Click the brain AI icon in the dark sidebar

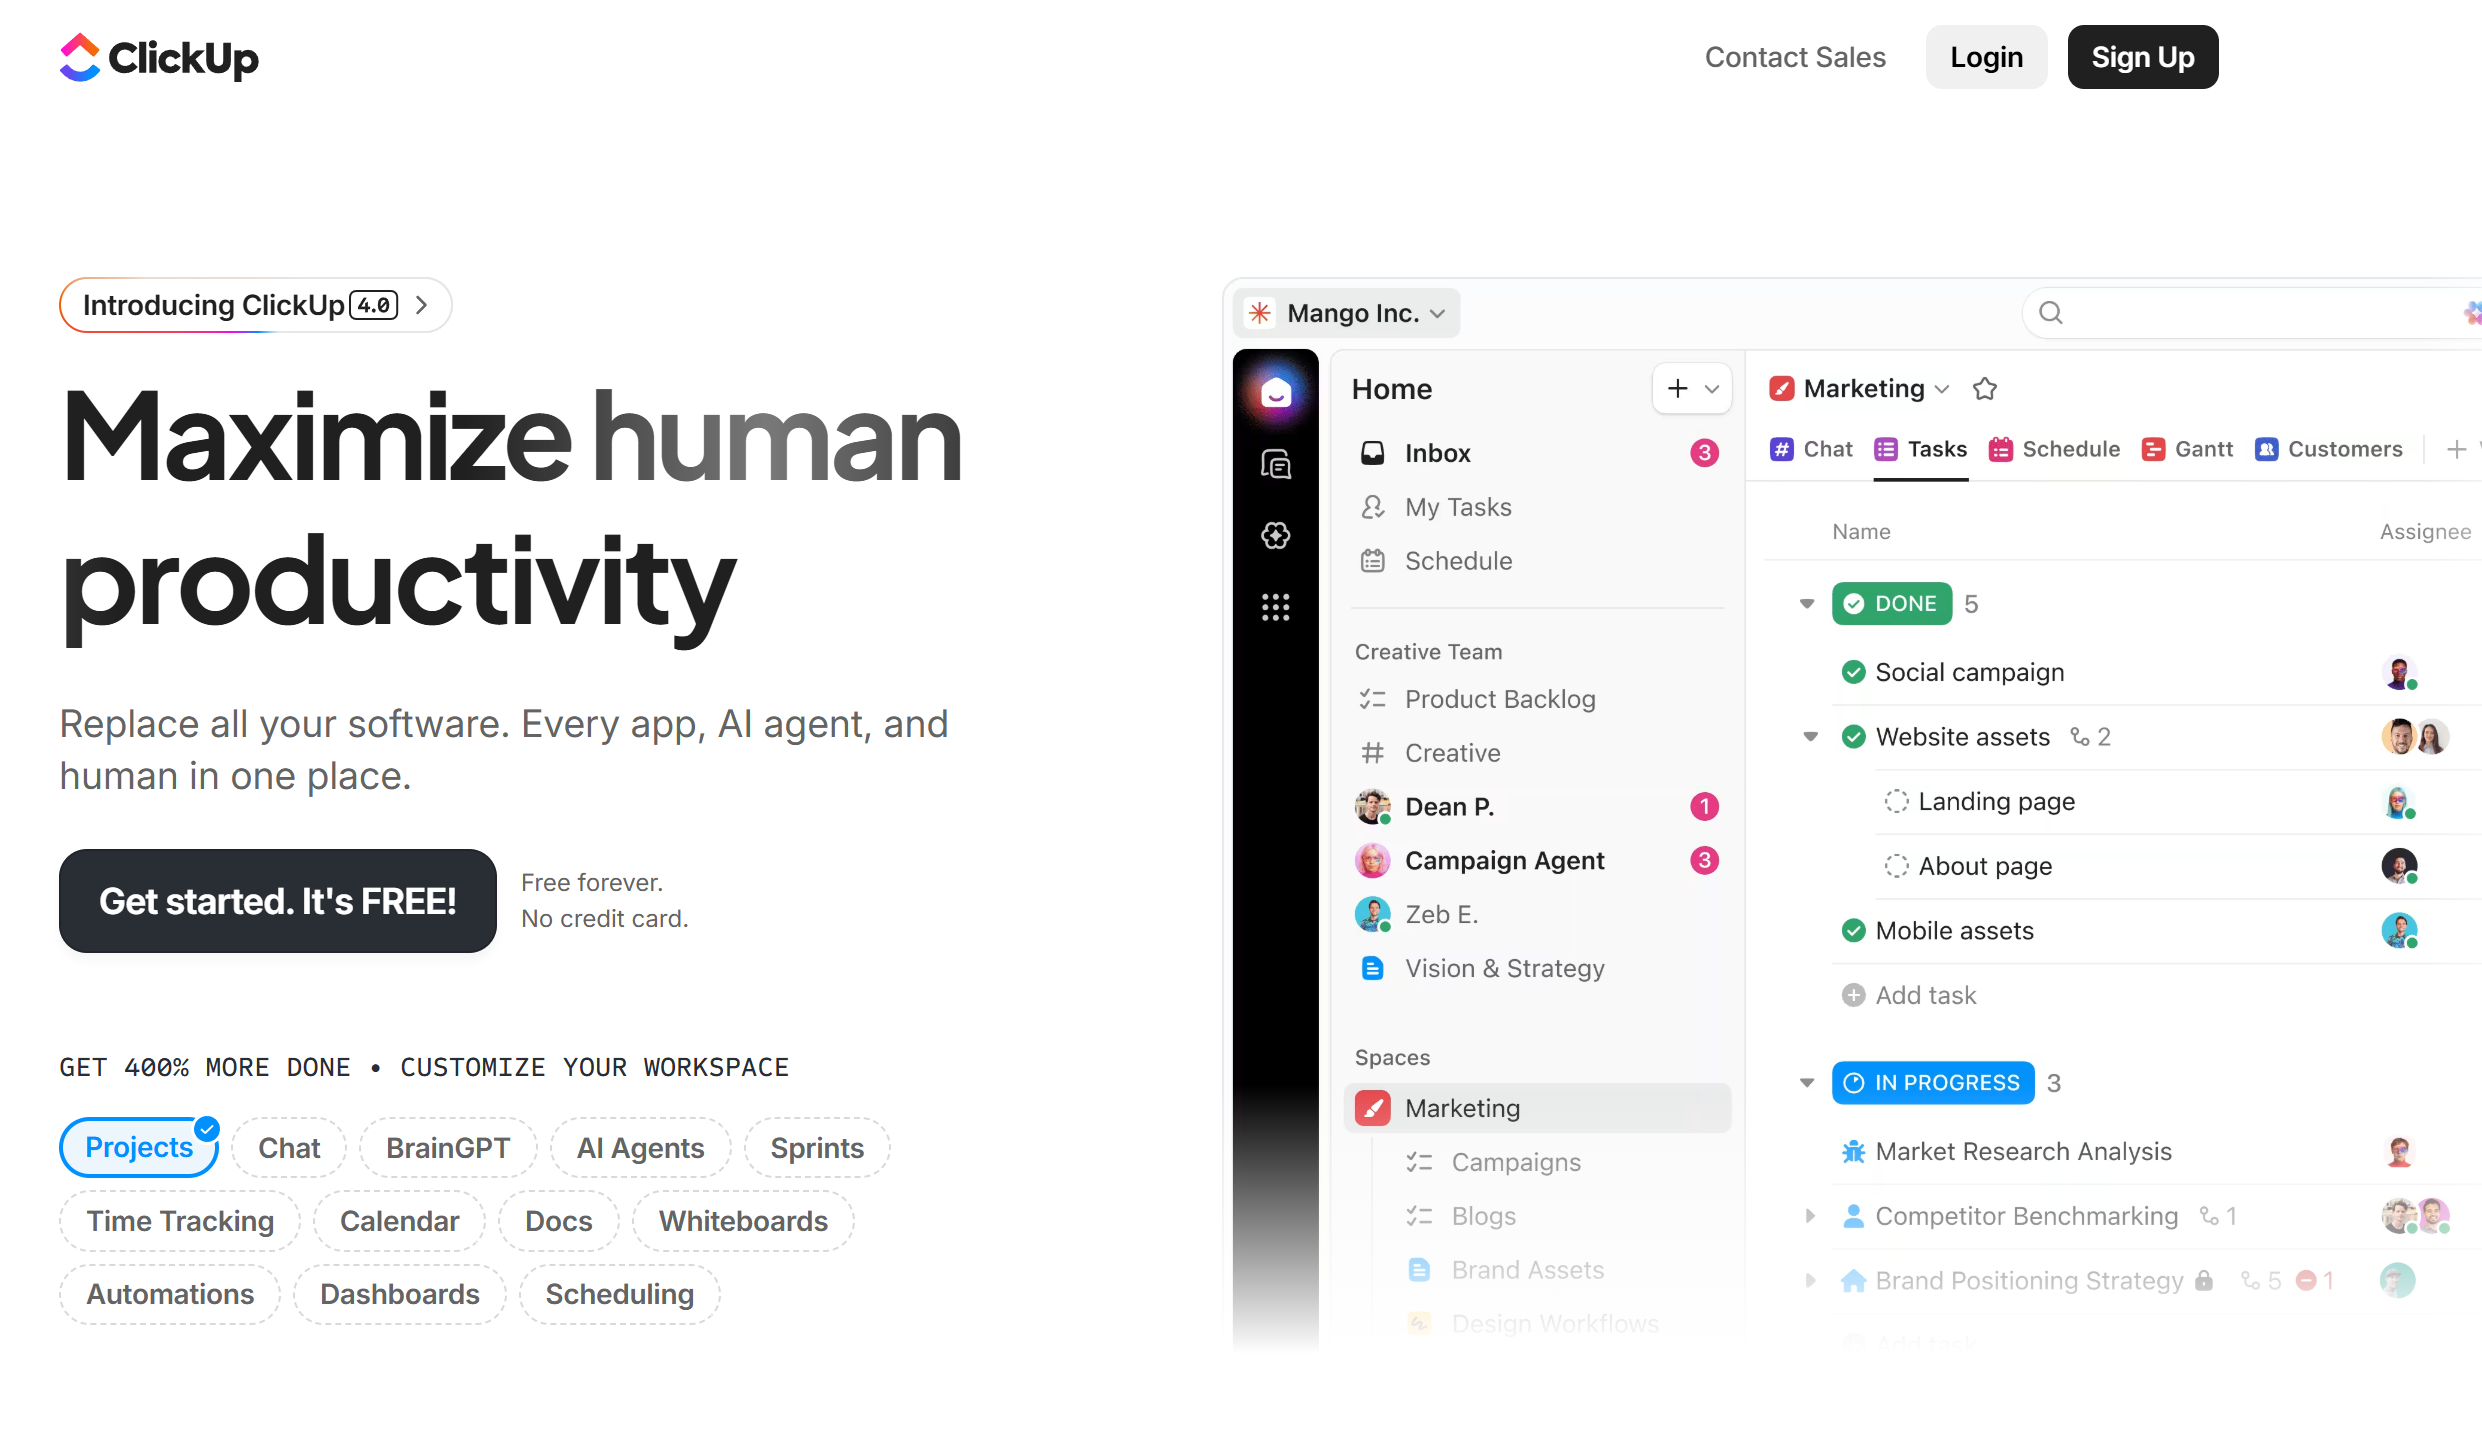(x=1275, y=536)
